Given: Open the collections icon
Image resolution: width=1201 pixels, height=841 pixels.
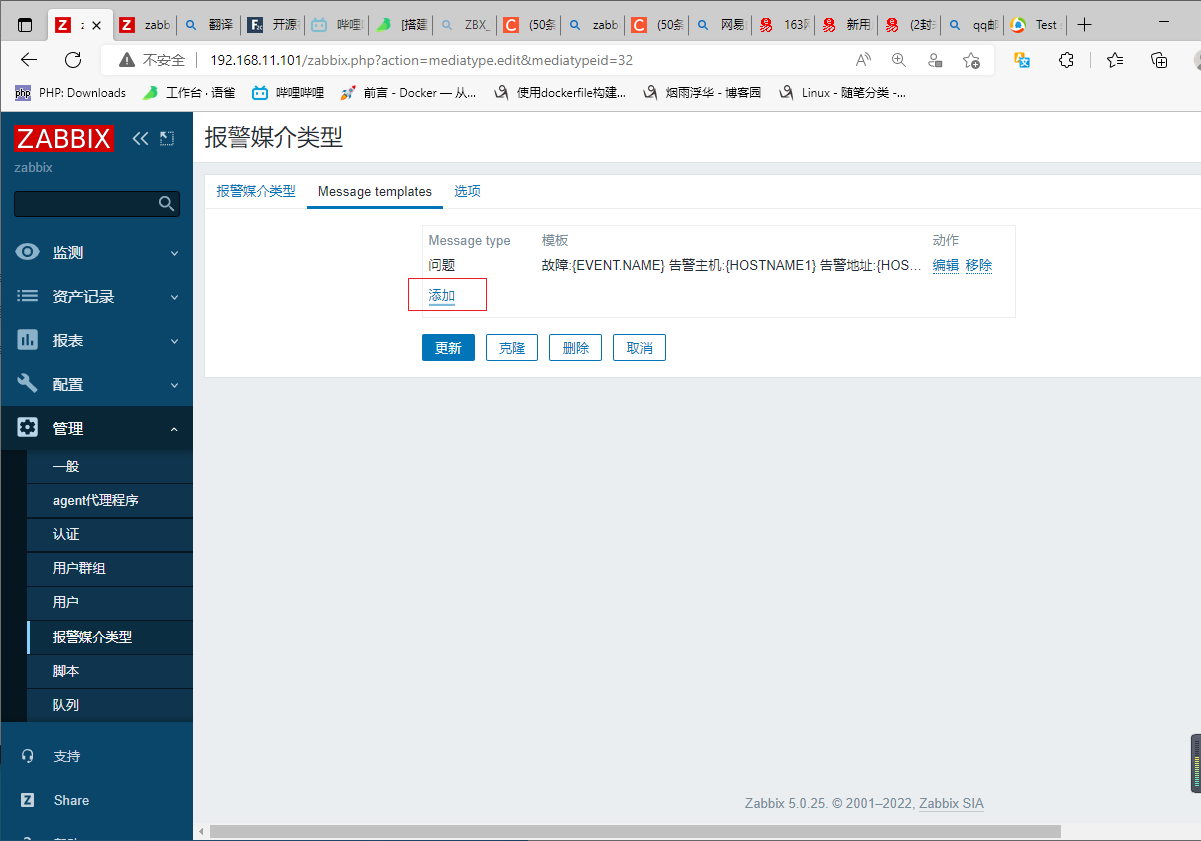Looking at the screenshot, I should (x=1159, y=60).
